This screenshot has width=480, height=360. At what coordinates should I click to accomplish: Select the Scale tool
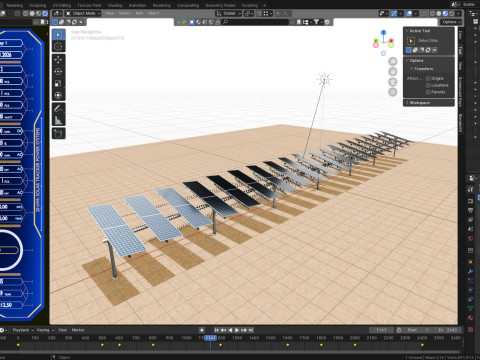pos(59,83)
